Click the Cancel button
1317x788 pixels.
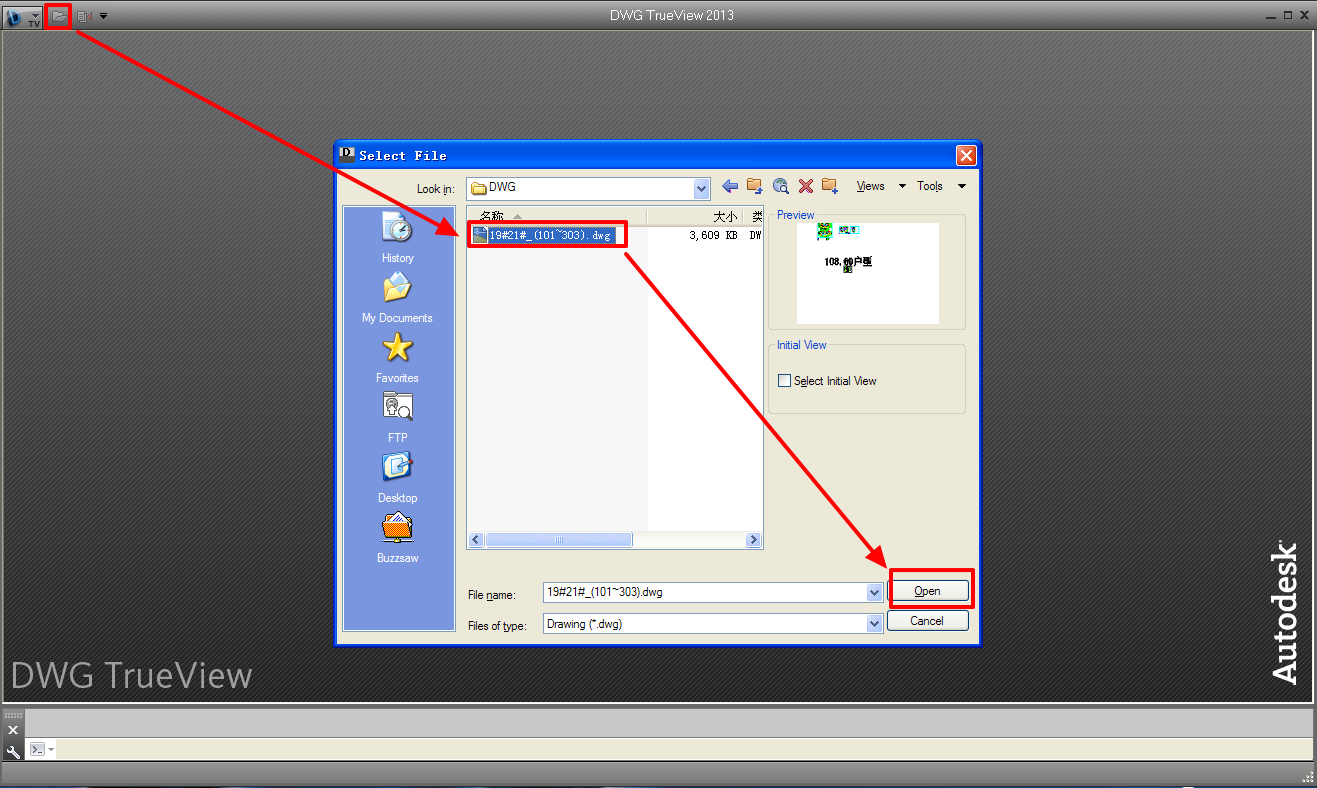pos(928,621)
